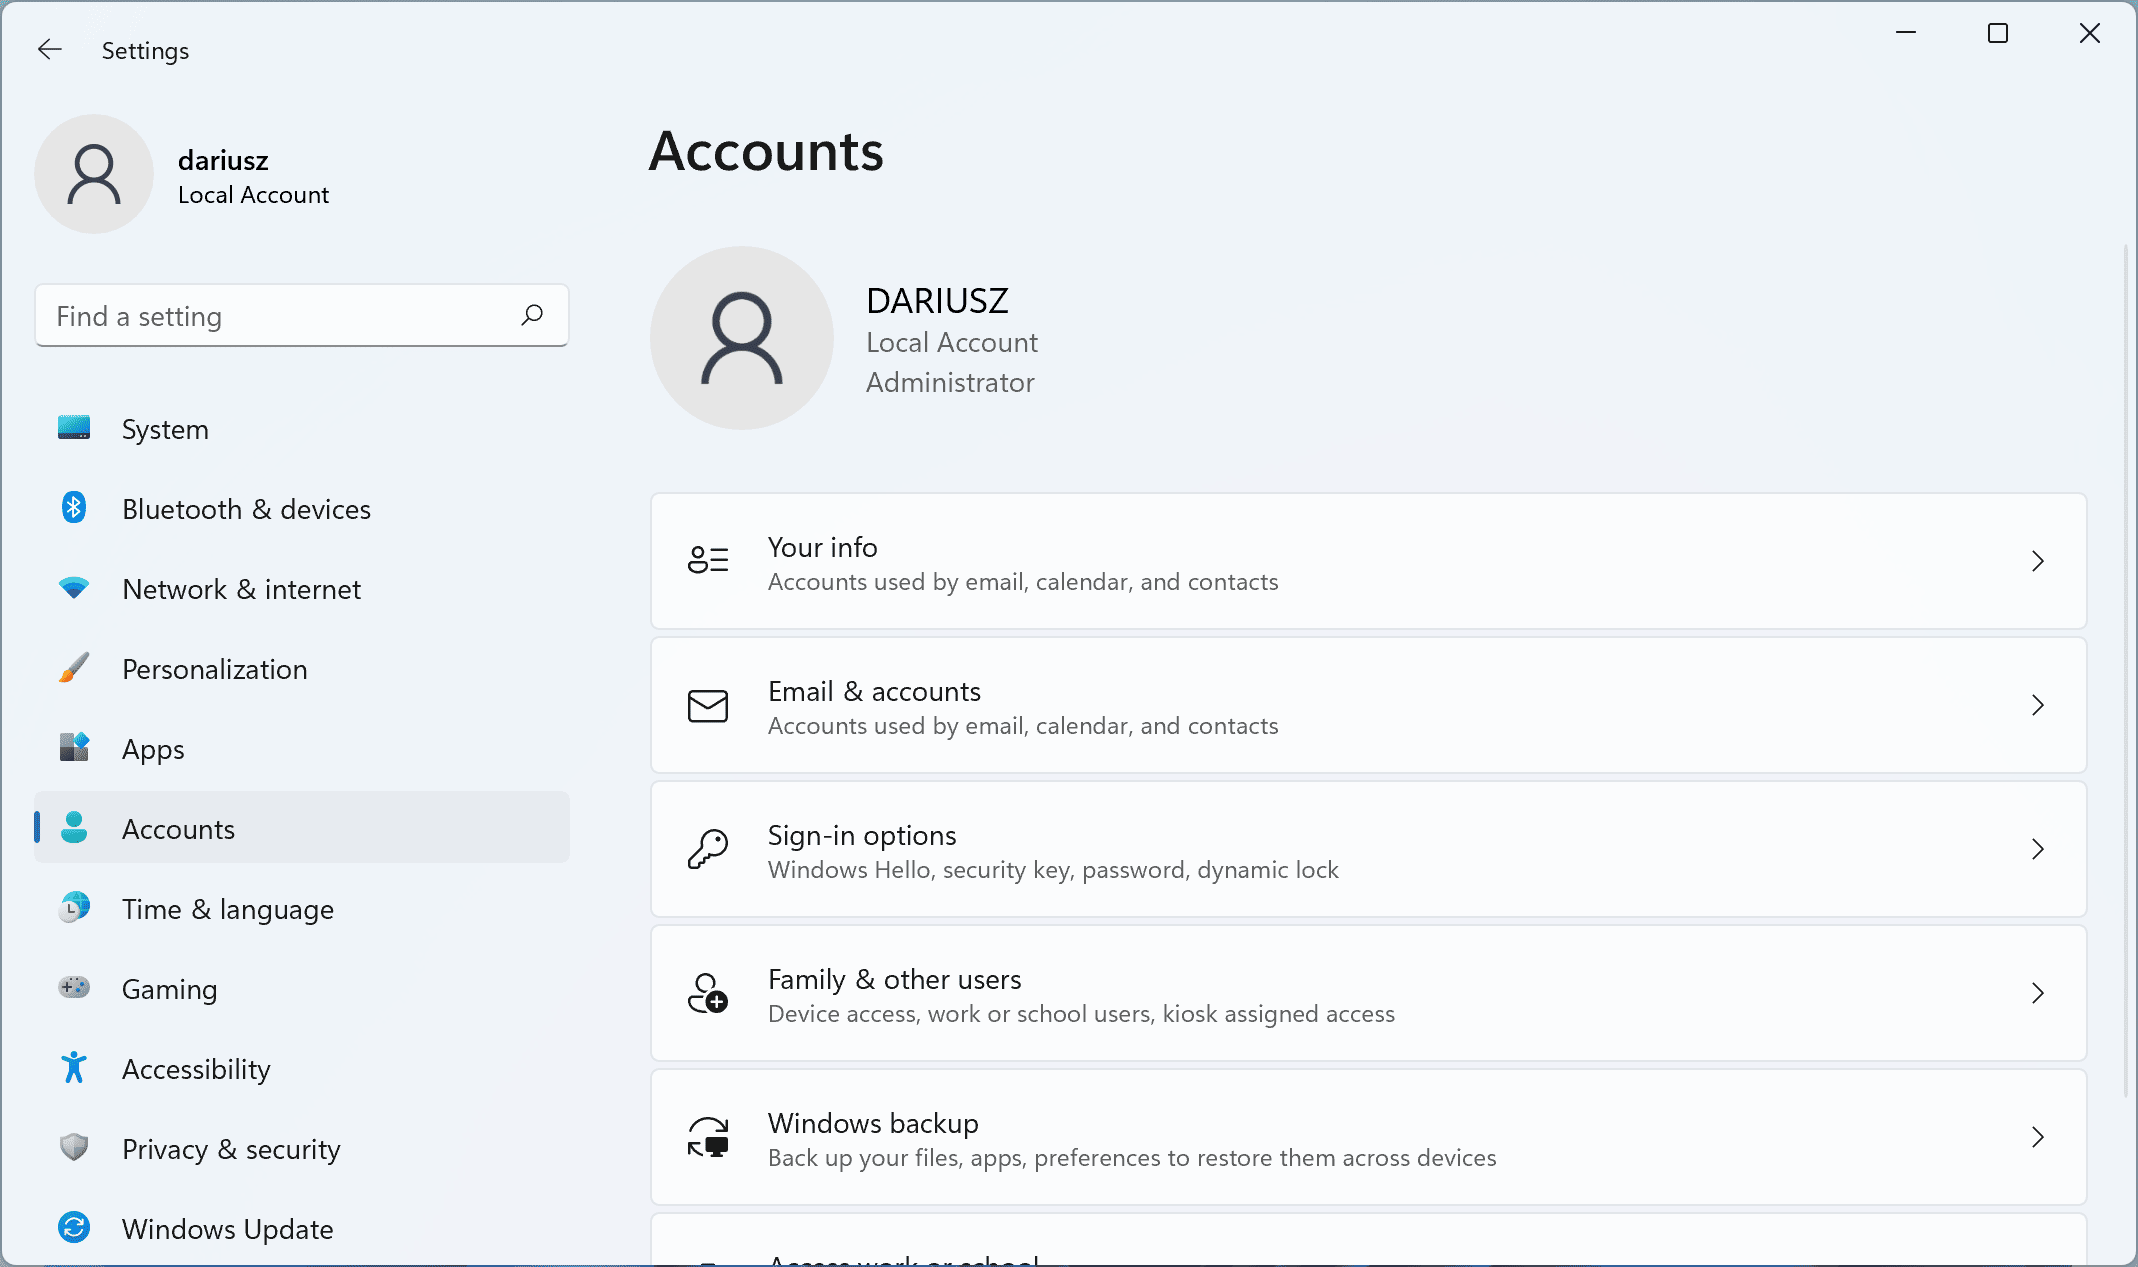This screenshot has height=1267, width=2138.
Task: Expand Family & other users chevron
Action: (2037, 993)
